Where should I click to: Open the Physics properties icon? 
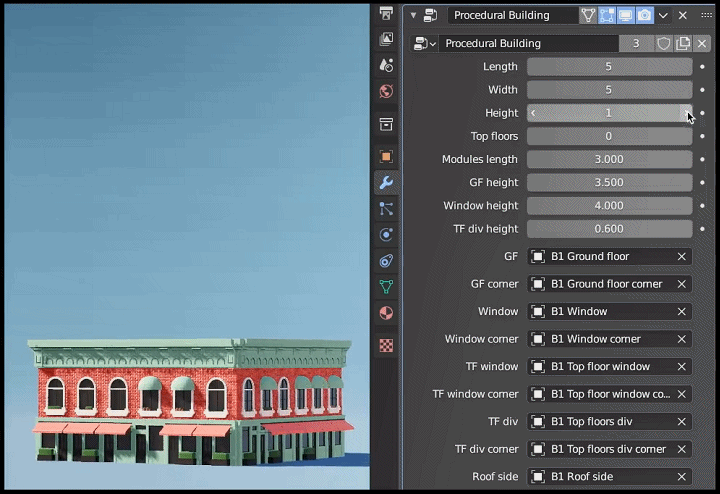coord(386,235)
